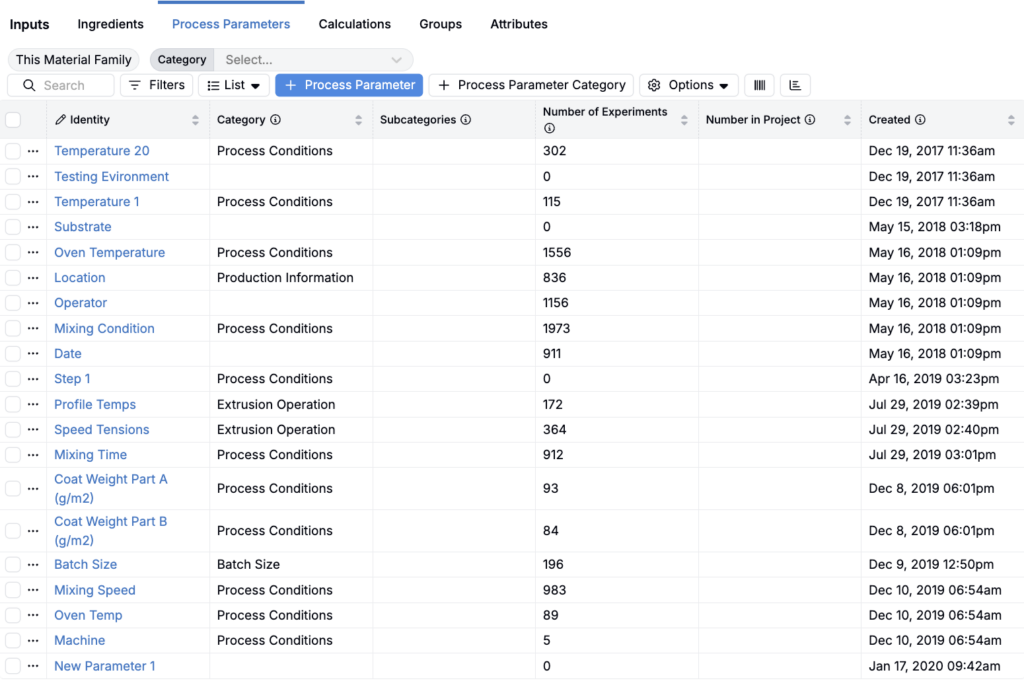The width and height of the screenshot is (1024, 695).
Task: Click info icon next to Subcategories header
Action: [466, 120]
